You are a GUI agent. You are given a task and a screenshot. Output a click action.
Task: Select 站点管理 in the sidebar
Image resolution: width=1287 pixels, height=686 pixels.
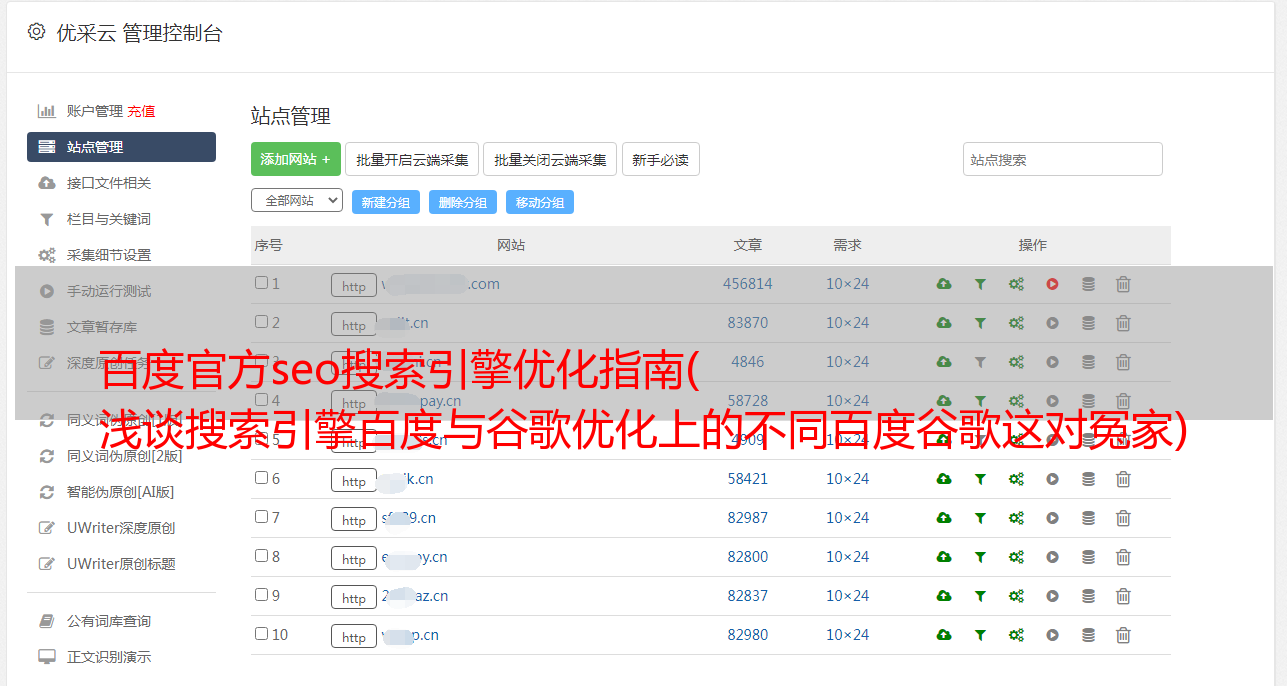click(x=121, y=147)
